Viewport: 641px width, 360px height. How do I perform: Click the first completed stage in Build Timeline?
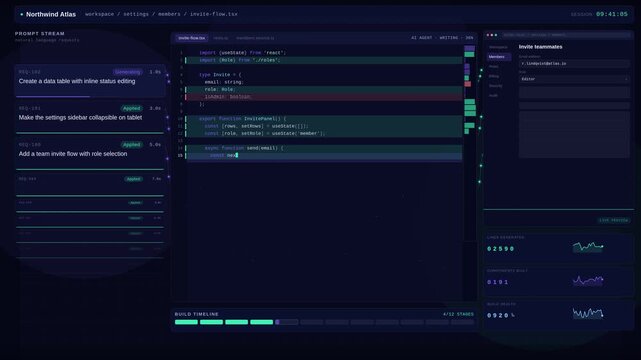point(186,322)
